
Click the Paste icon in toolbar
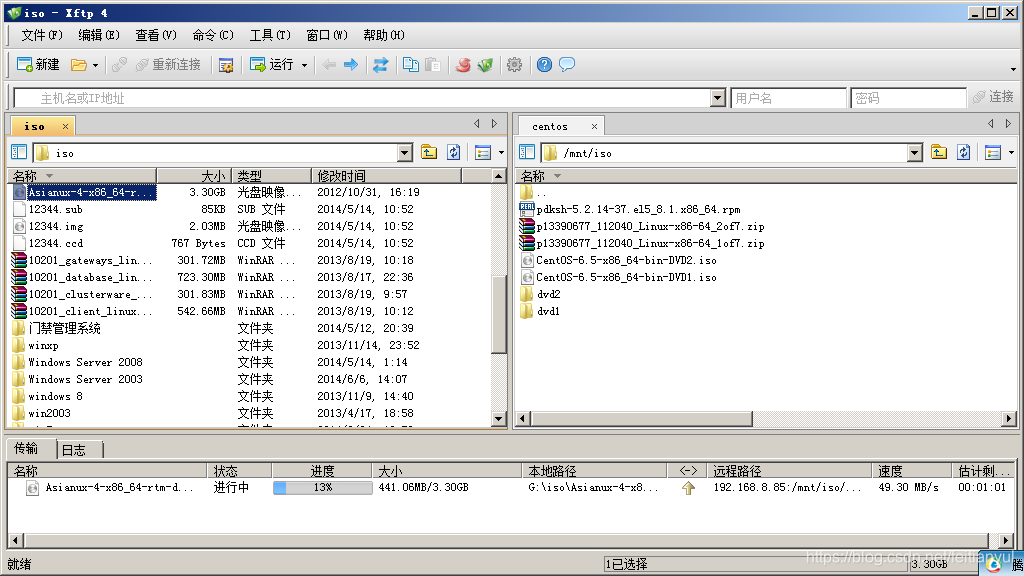(432, 65)
